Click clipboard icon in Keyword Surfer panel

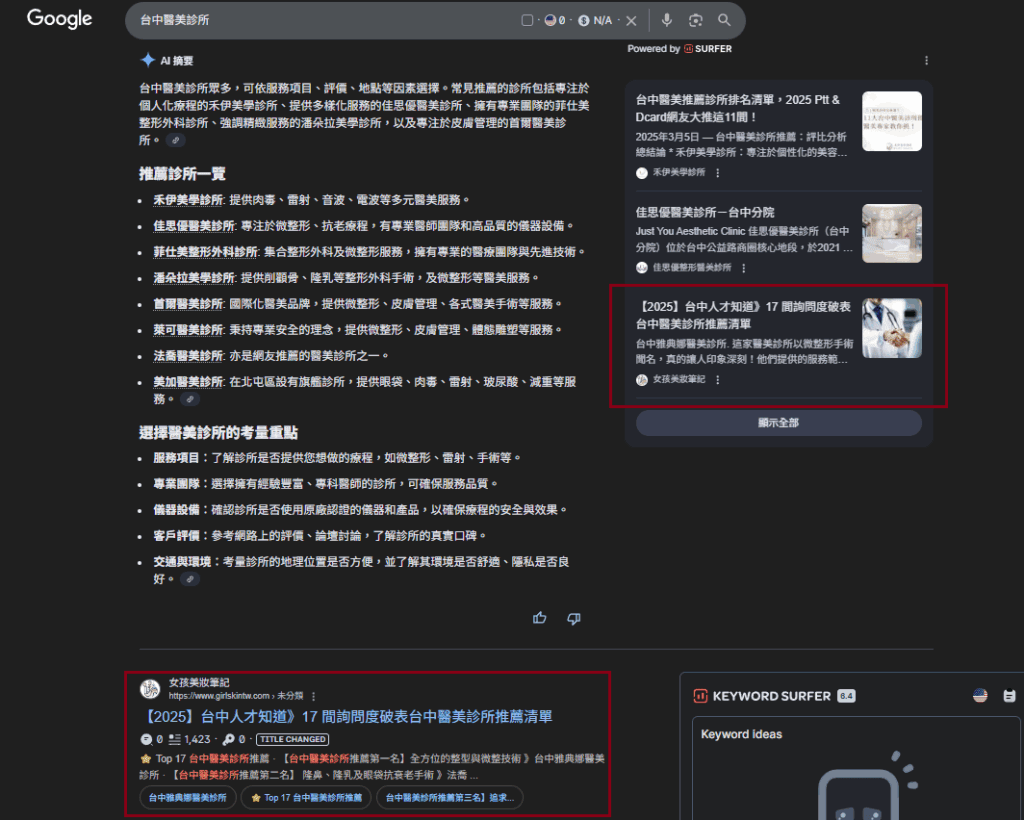coord(1009,696)
